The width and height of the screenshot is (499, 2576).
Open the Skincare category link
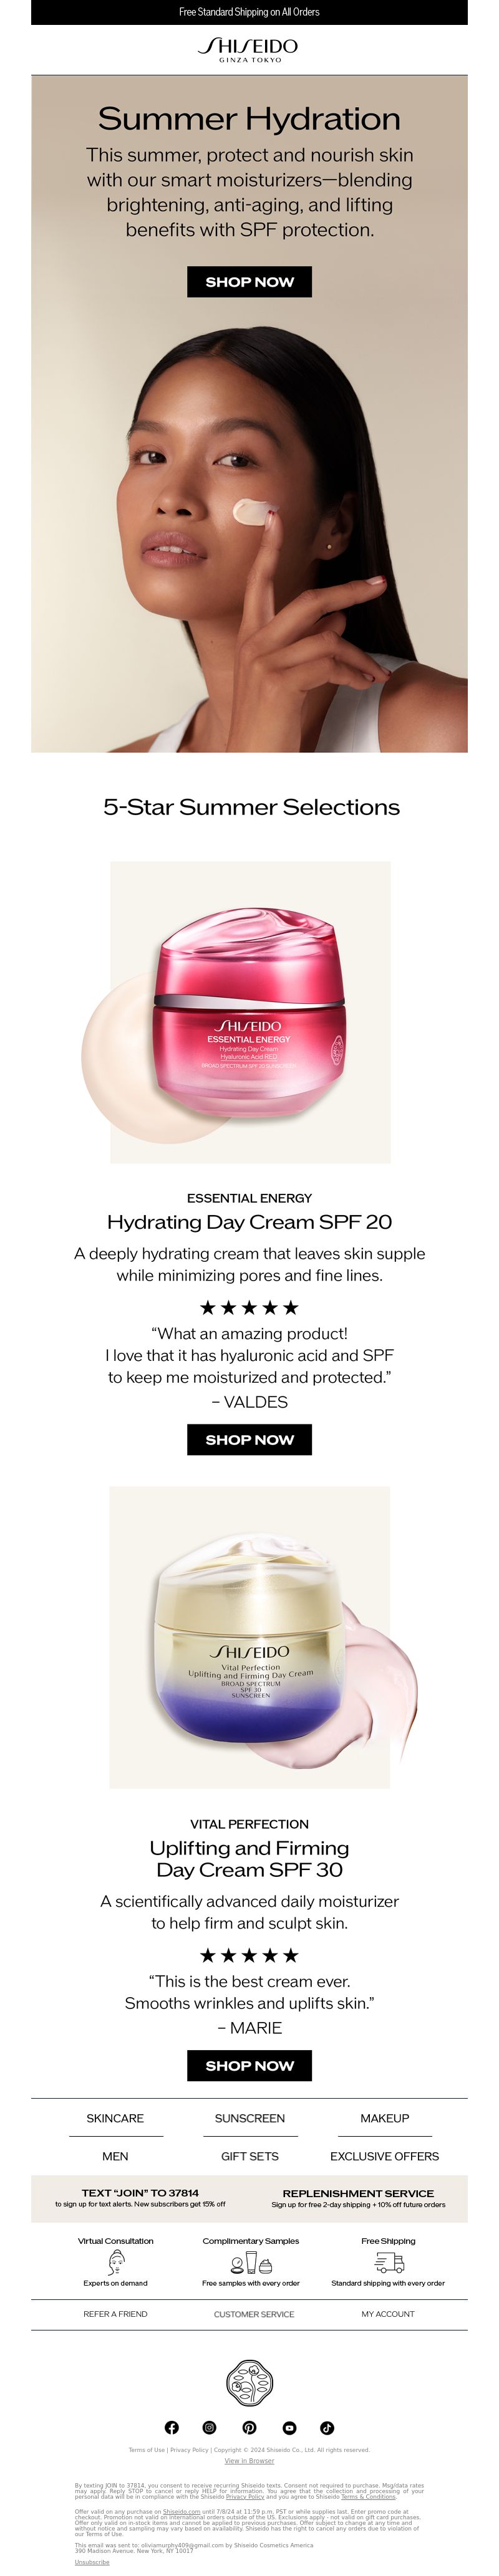(115, 2118)
